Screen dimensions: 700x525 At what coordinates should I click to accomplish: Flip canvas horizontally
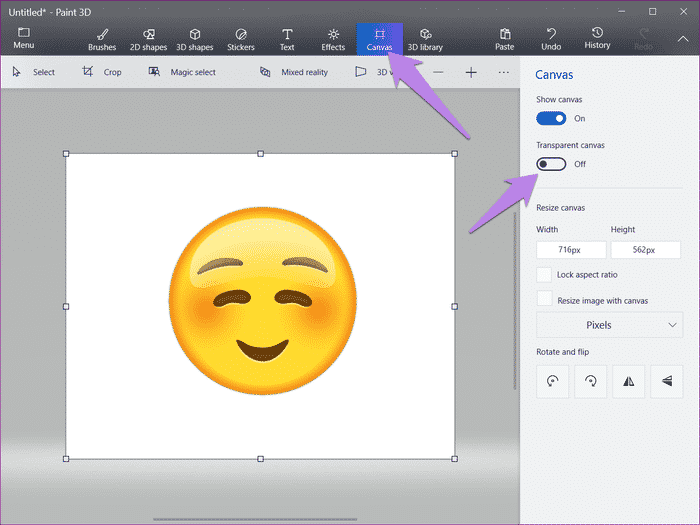[629, 381]
